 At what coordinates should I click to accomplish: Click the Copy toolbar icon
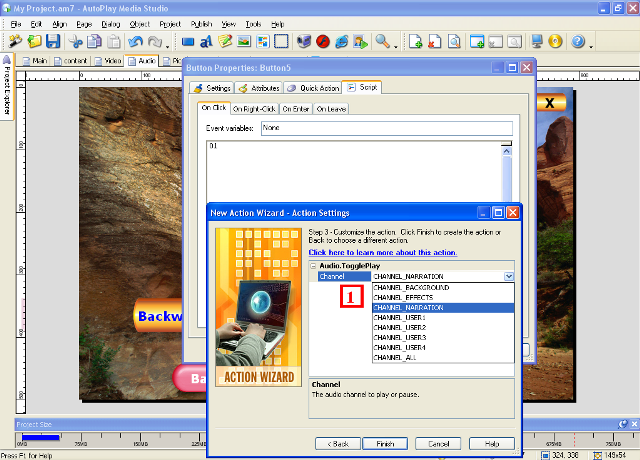click(x=93, y=42)
